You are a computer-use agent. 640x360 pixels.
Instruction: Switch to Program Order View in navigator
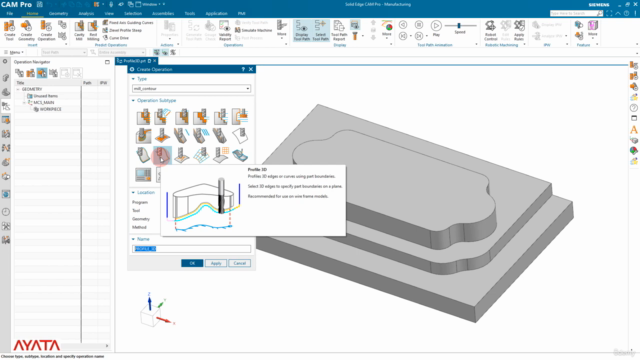point(19,73)
